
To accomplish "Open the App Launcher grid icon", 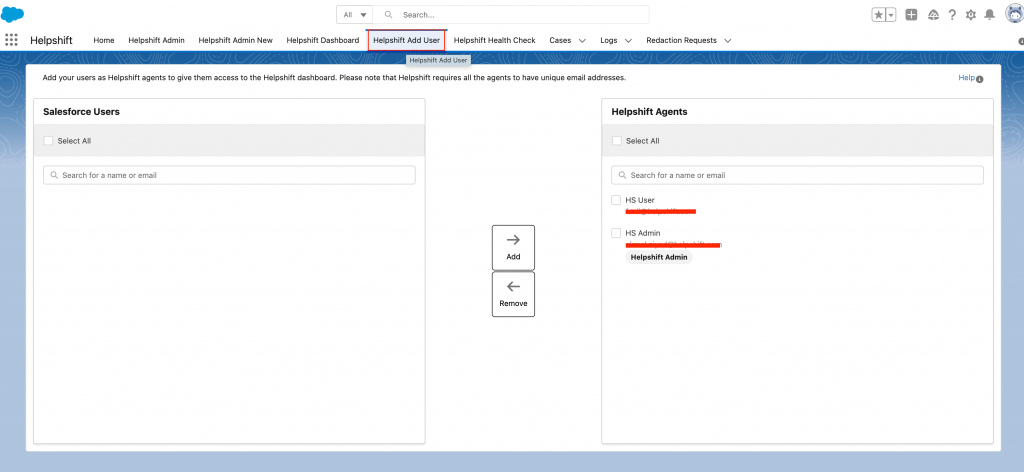I will click(12, 40).
